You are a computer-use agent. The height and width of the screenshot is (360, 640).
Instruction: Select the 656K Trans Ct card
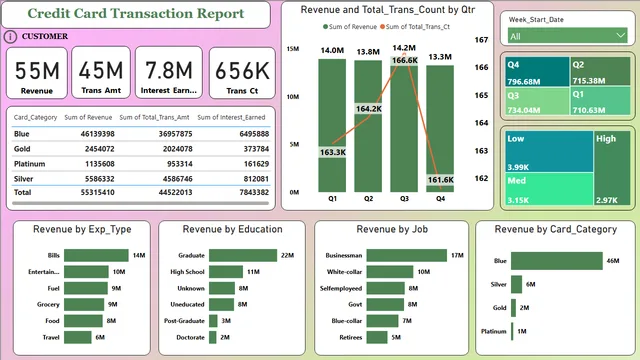click(x=242, y=73)
